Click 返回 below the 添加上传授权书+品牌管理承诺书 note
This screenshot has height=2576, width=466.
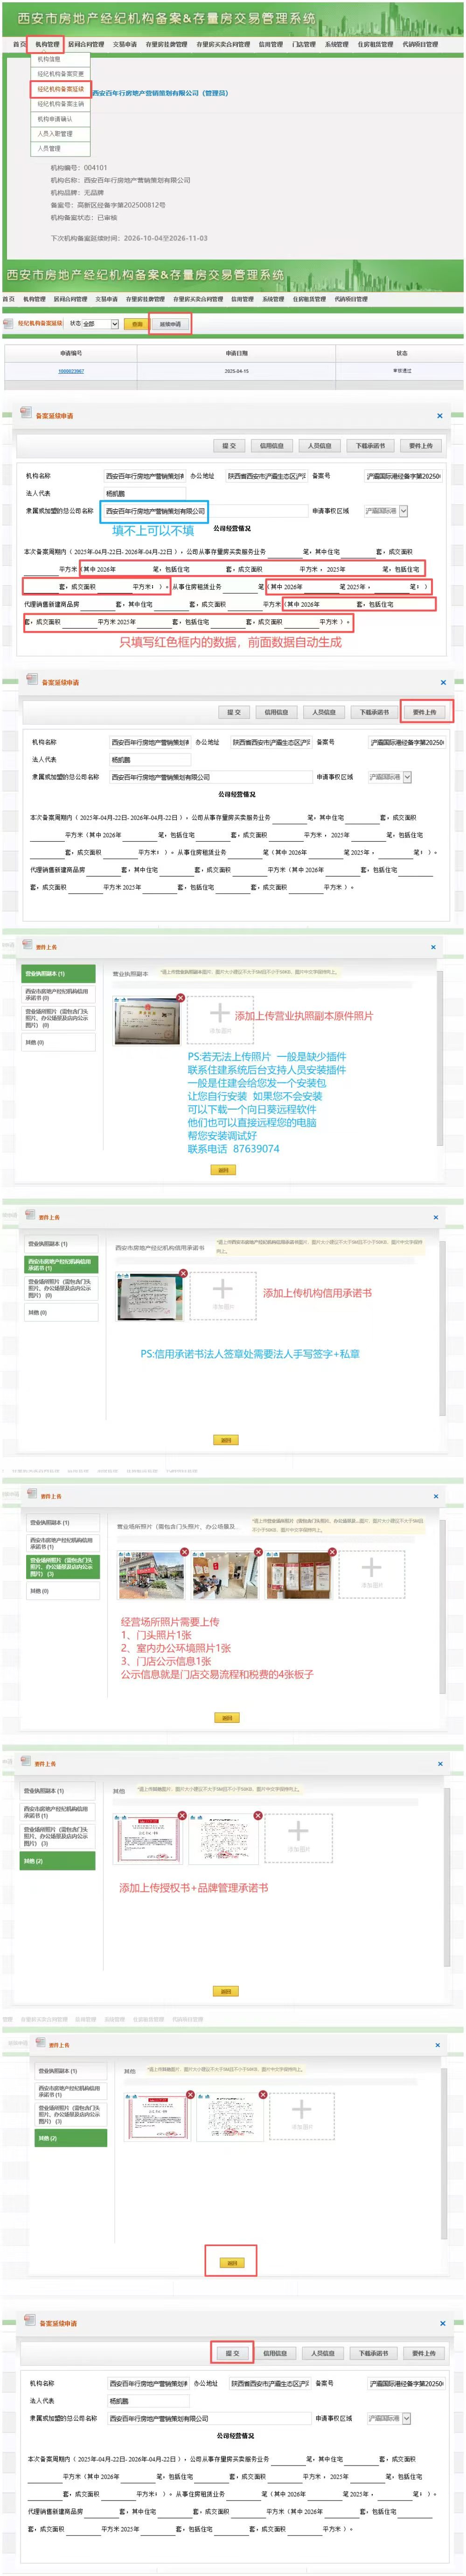(225, 1991)
